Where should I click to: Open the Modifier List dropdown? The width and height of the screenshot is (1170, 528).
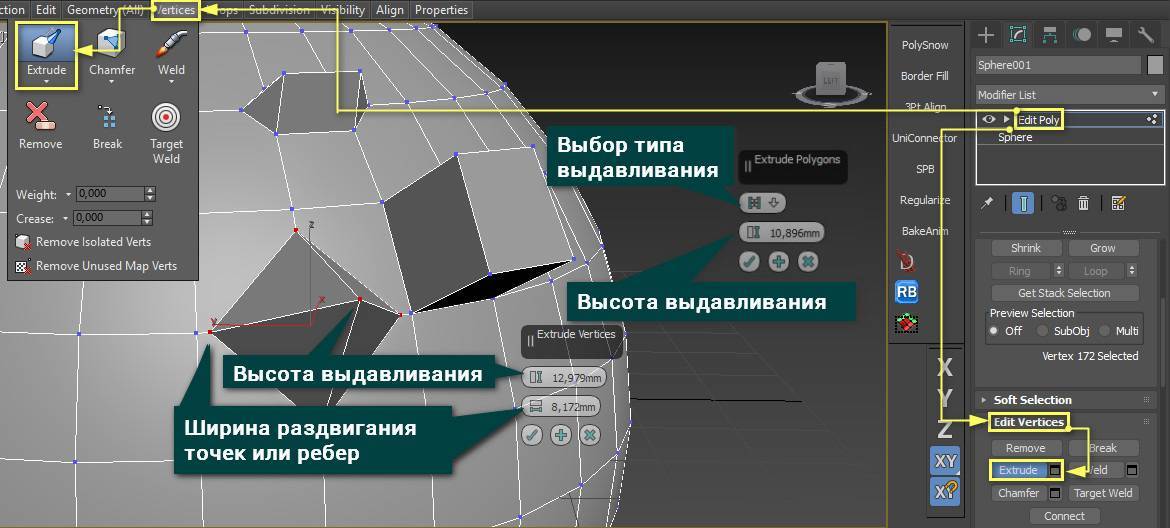coord(1069,95)
